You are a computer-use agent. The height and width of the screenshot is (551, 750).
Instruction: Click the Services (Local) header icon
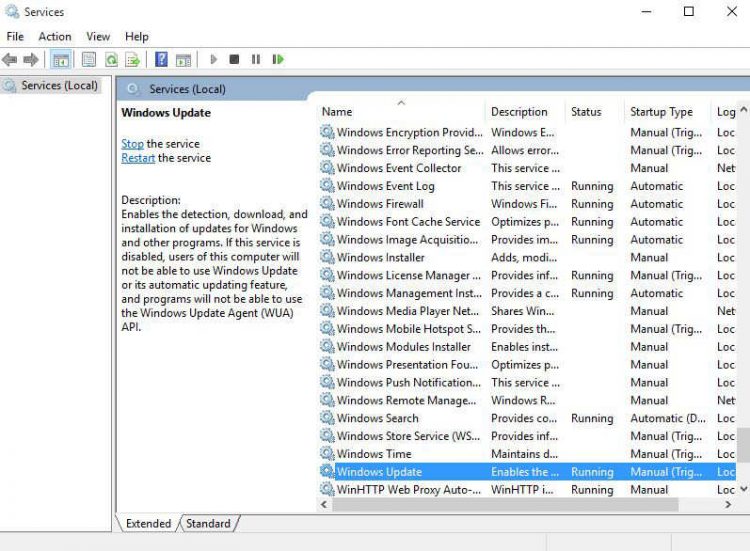point(133,89)
